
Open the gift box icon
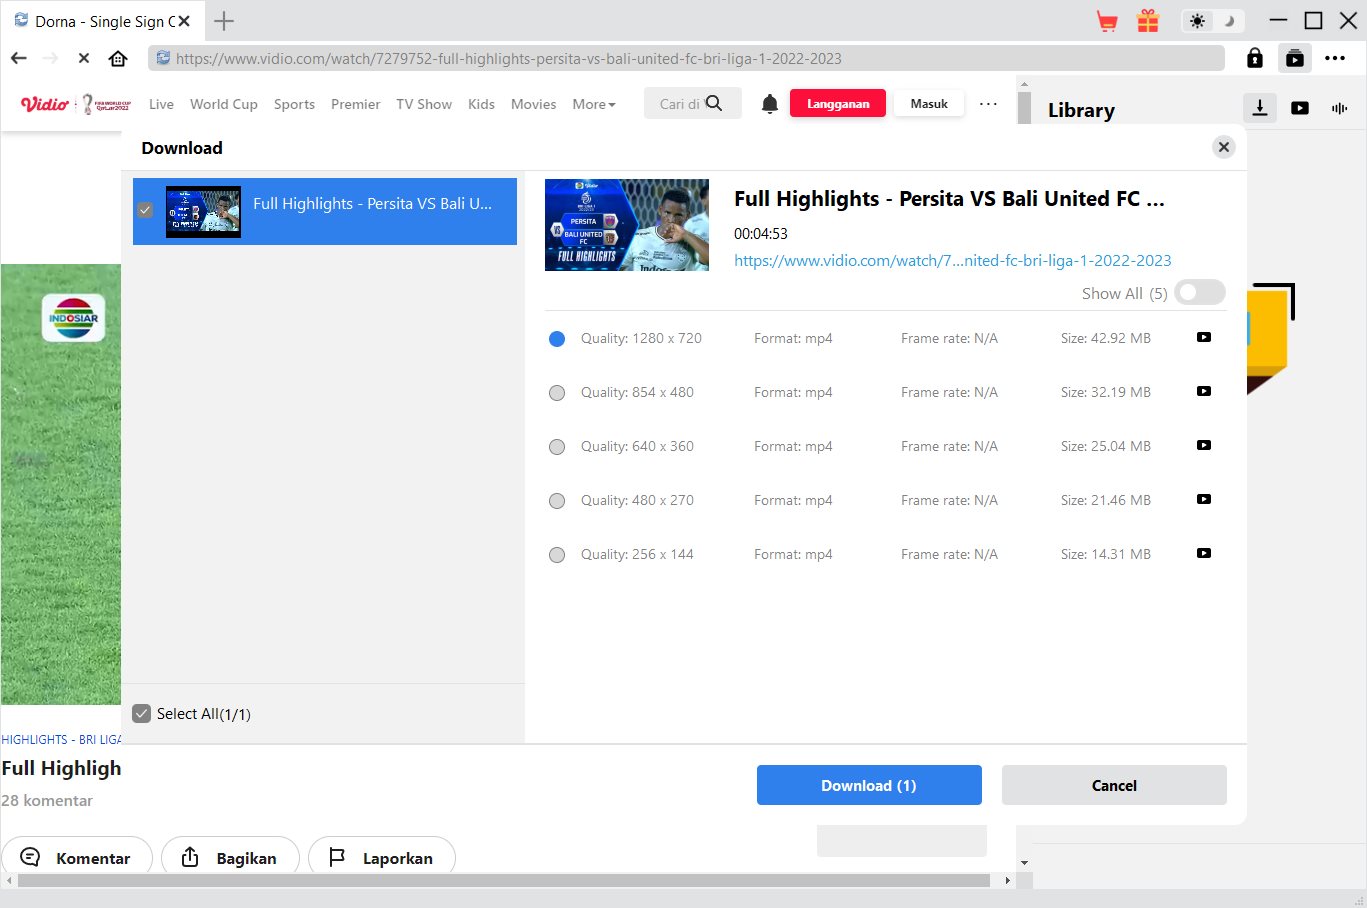point(1148,21)
